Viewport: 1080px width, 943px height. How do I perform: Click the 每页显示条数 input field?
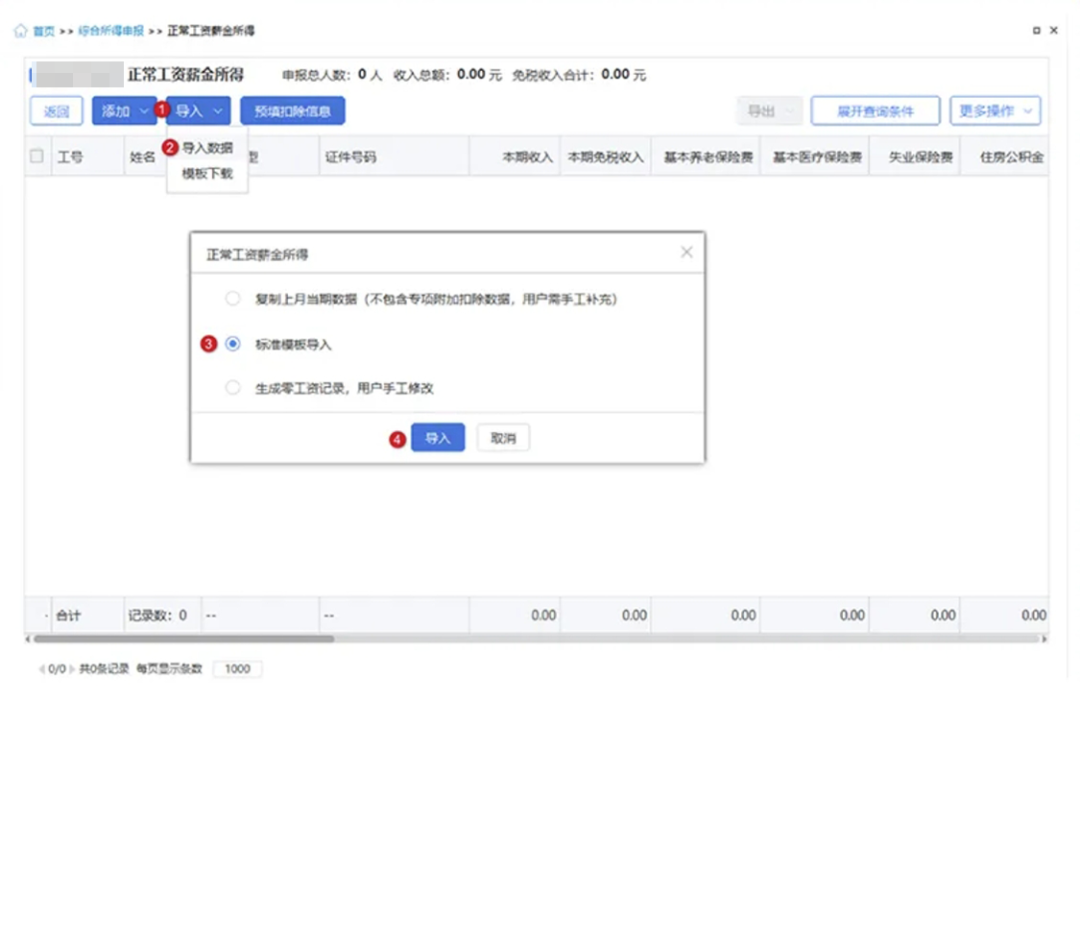pos(237,669)
